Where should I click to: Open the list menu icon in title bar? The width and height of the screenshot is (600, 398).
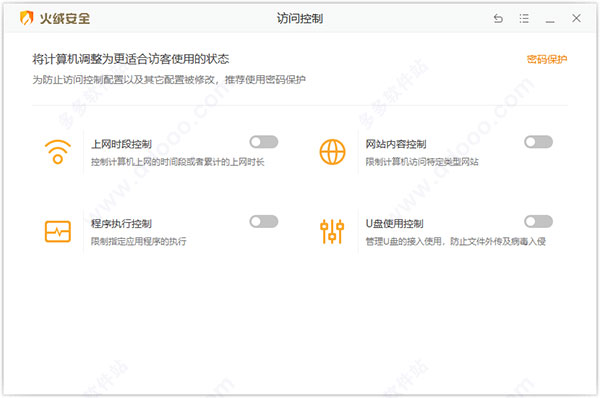point(524,18)
